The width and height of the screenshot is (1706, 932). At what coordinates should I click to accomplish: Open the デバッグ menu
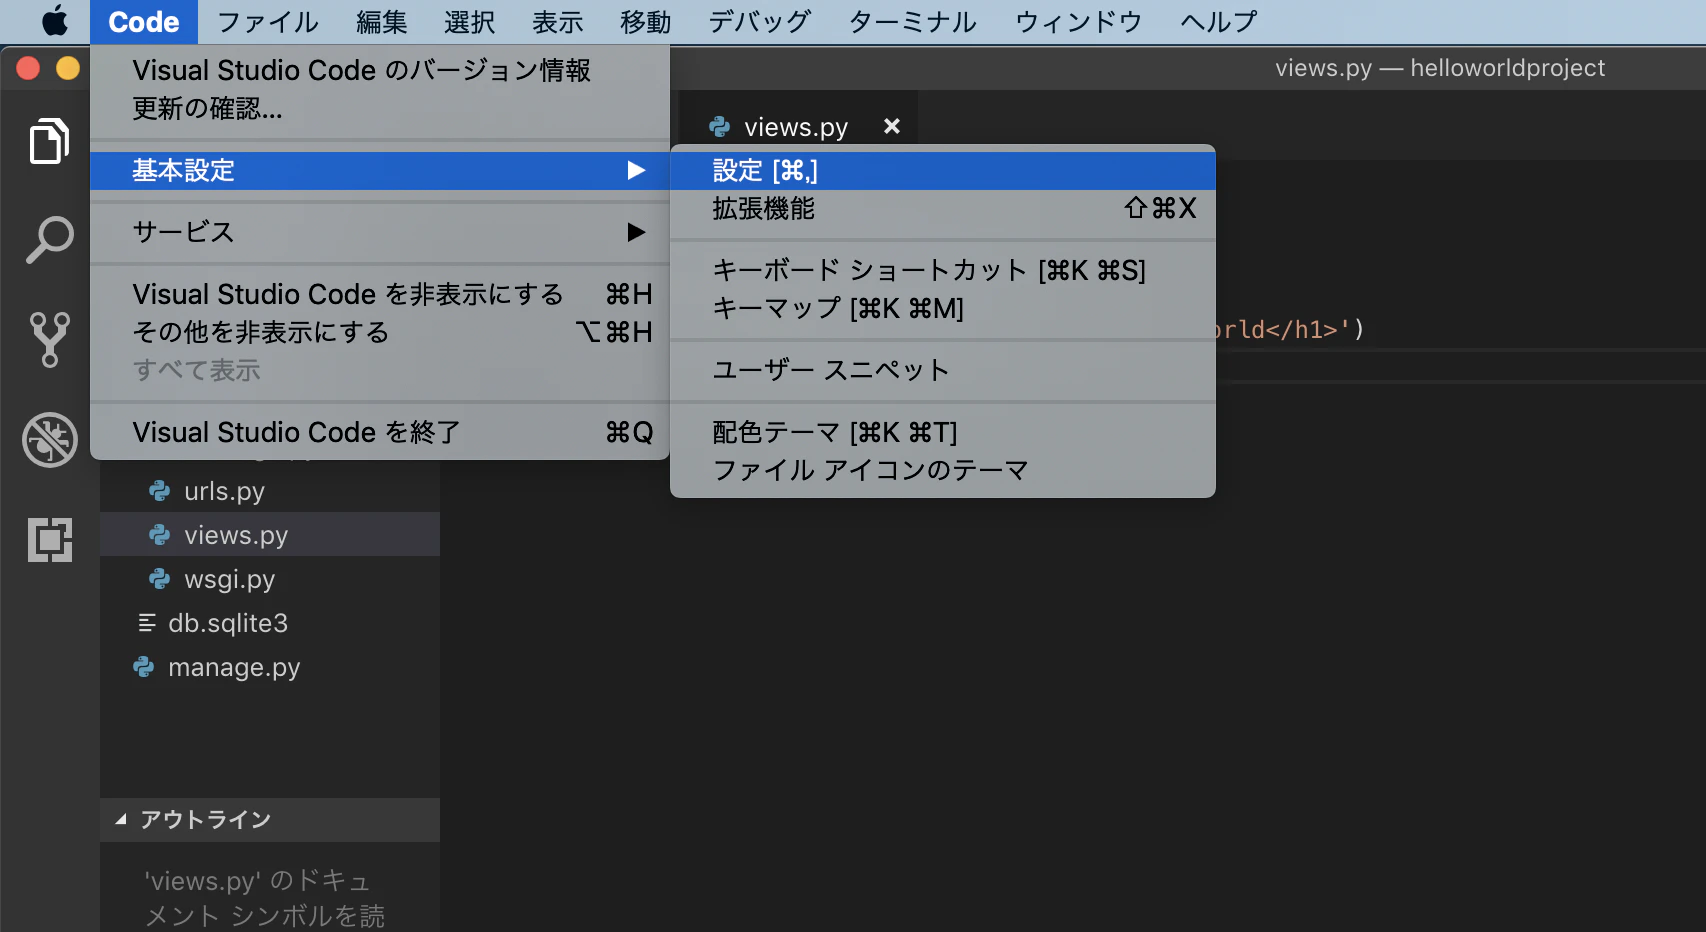point(758,21)
